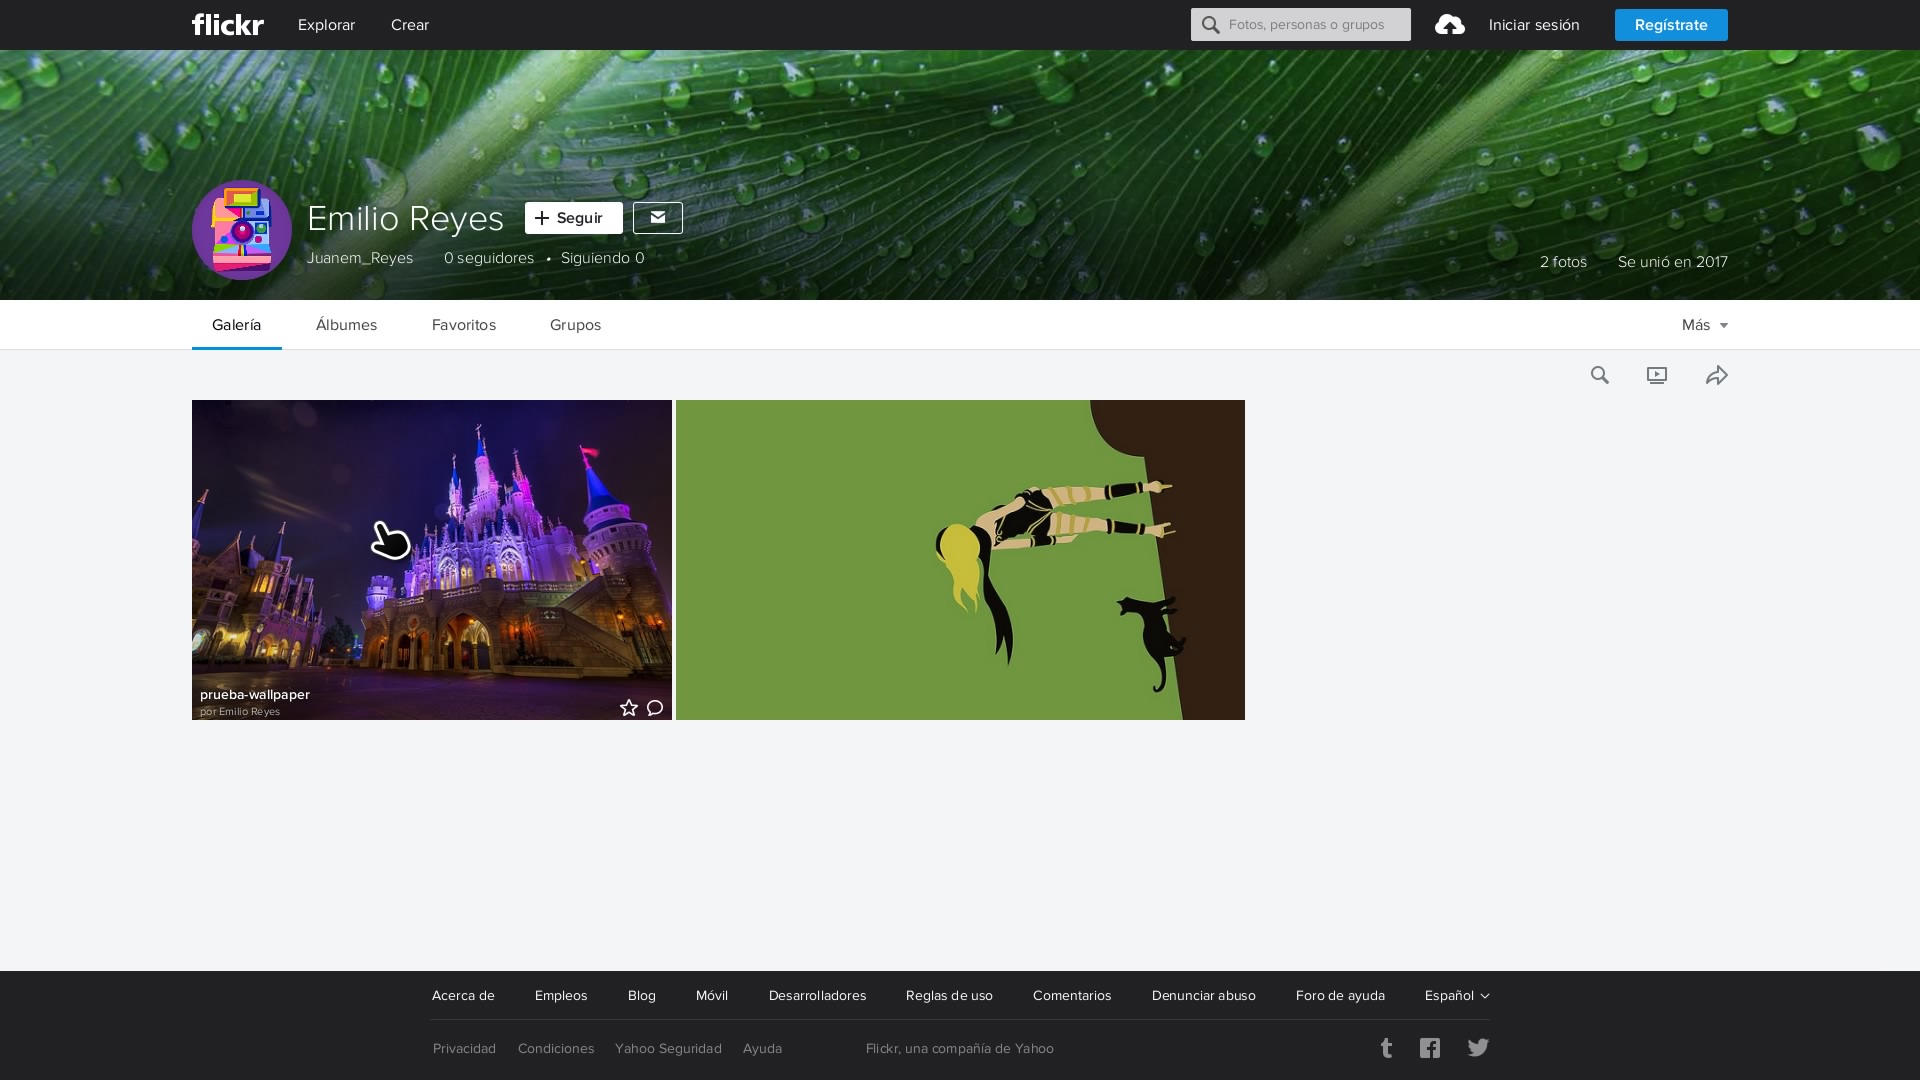The height and width of the screenshot is (1080, 1920).
Task: Open the green illustration photo thumbnail
Action: [960, 560]
